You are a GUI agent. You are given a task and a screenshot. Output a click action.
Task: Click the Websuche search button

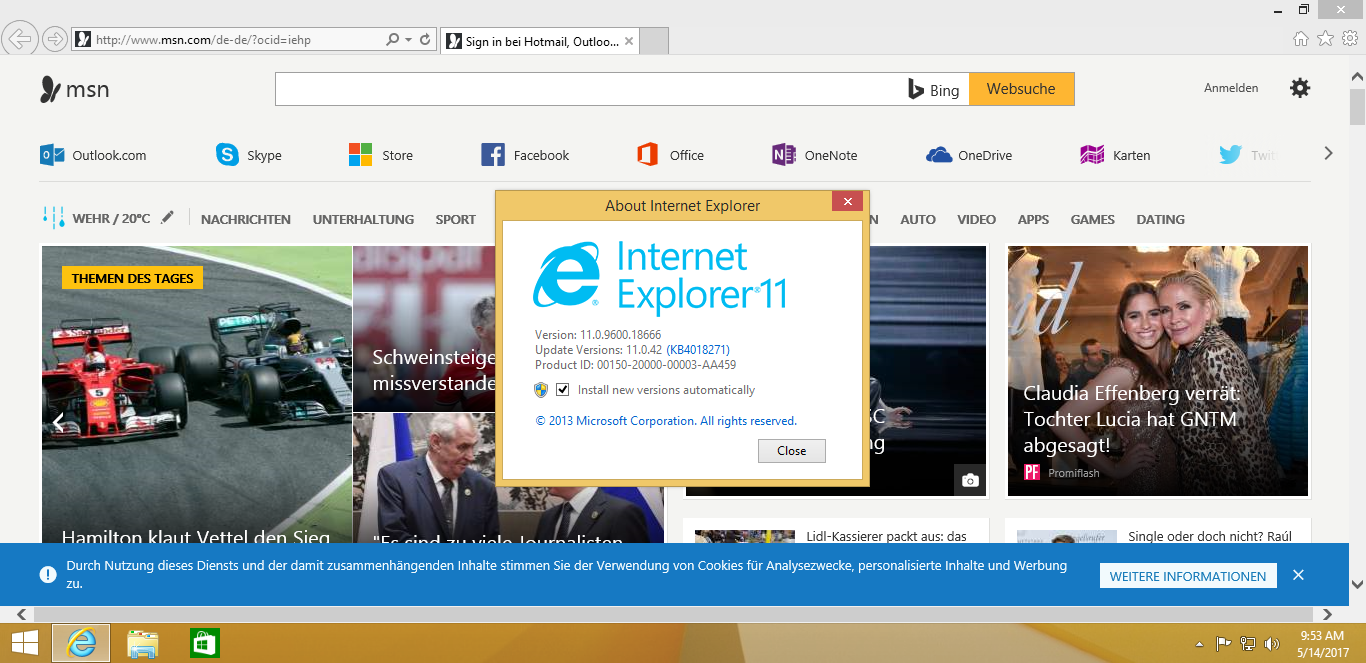tap(1021, 89)
